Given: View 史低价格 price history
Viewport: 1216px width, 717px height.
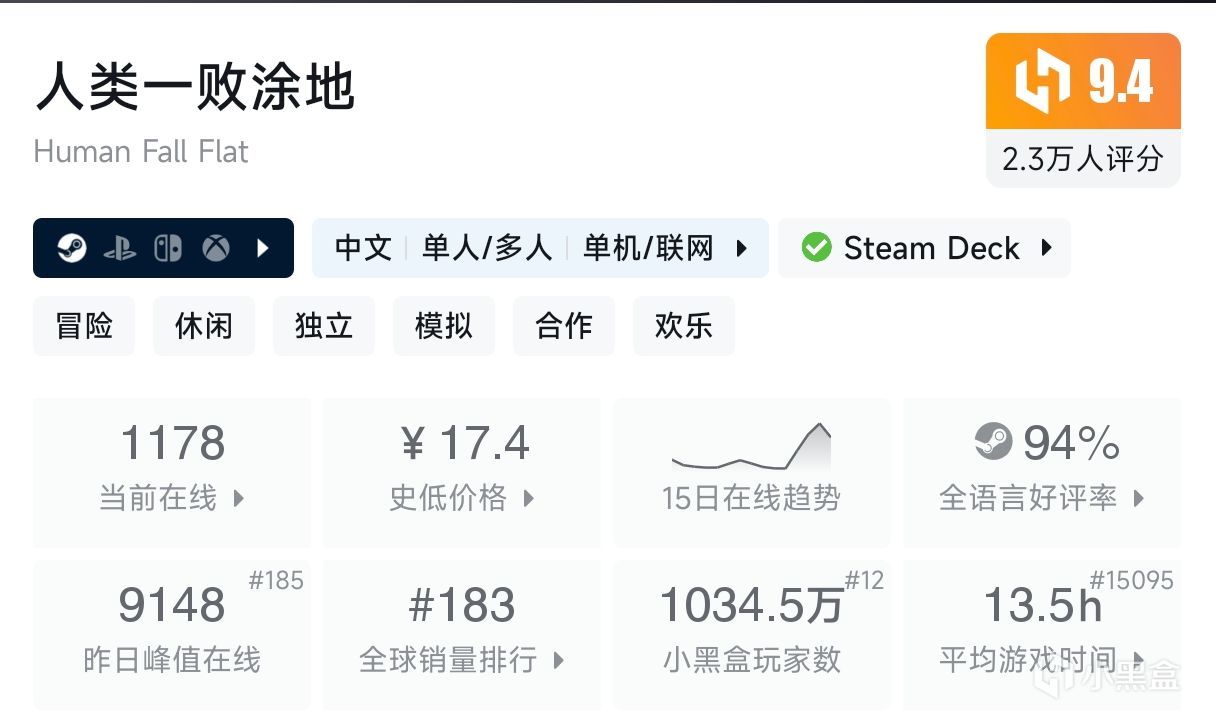Looking at the screenshot, I should coord(462,472).
